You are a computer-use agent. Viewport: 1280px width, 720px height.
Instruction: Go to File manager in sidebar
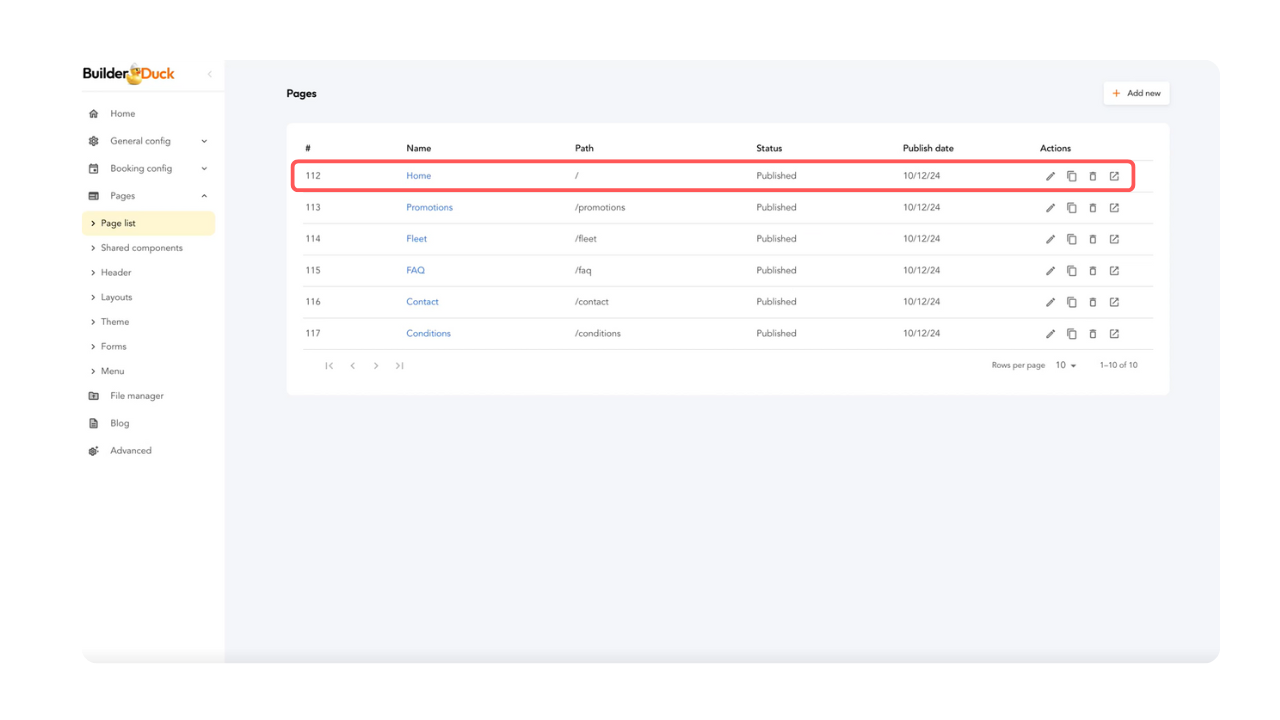pos(136,396)
